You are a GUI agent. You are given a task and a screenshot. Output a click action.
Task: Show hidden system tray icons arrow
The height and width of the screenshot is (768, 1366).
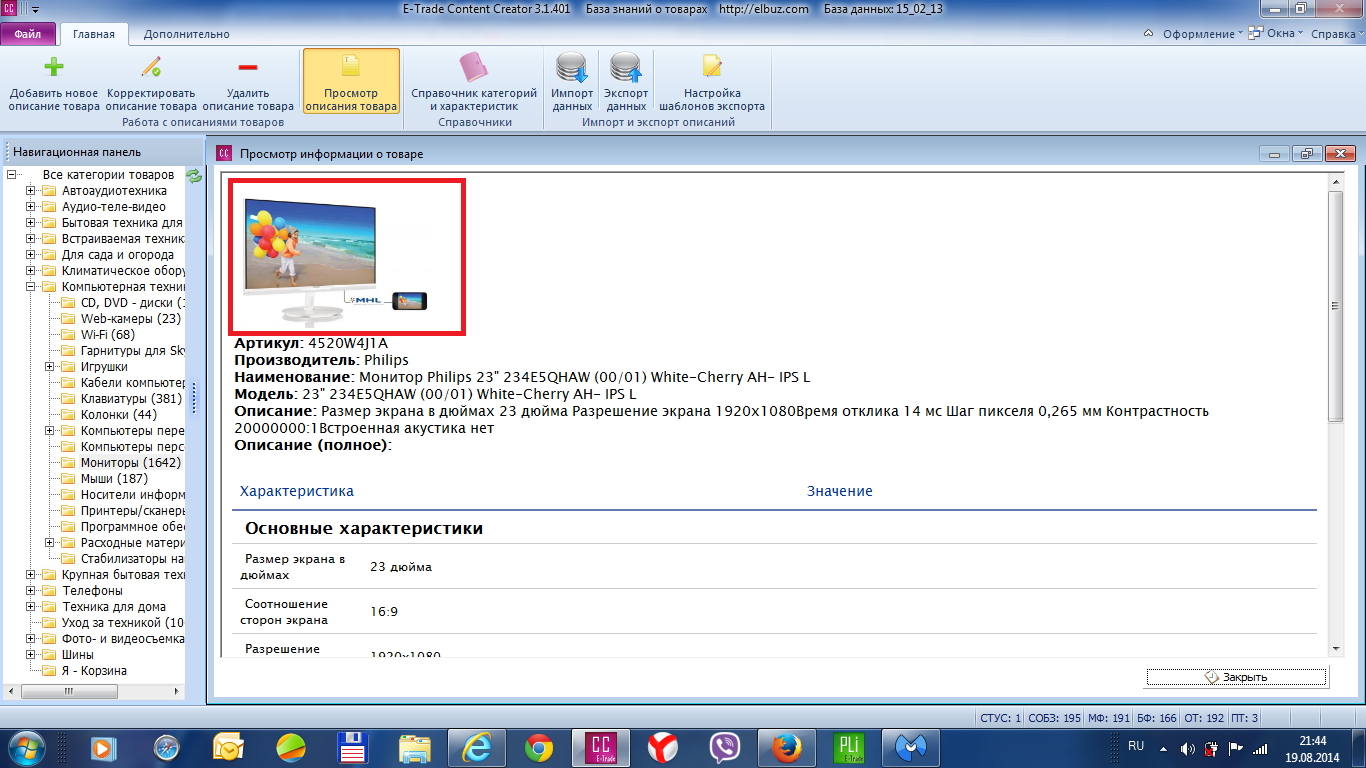tap(1165, 748)
